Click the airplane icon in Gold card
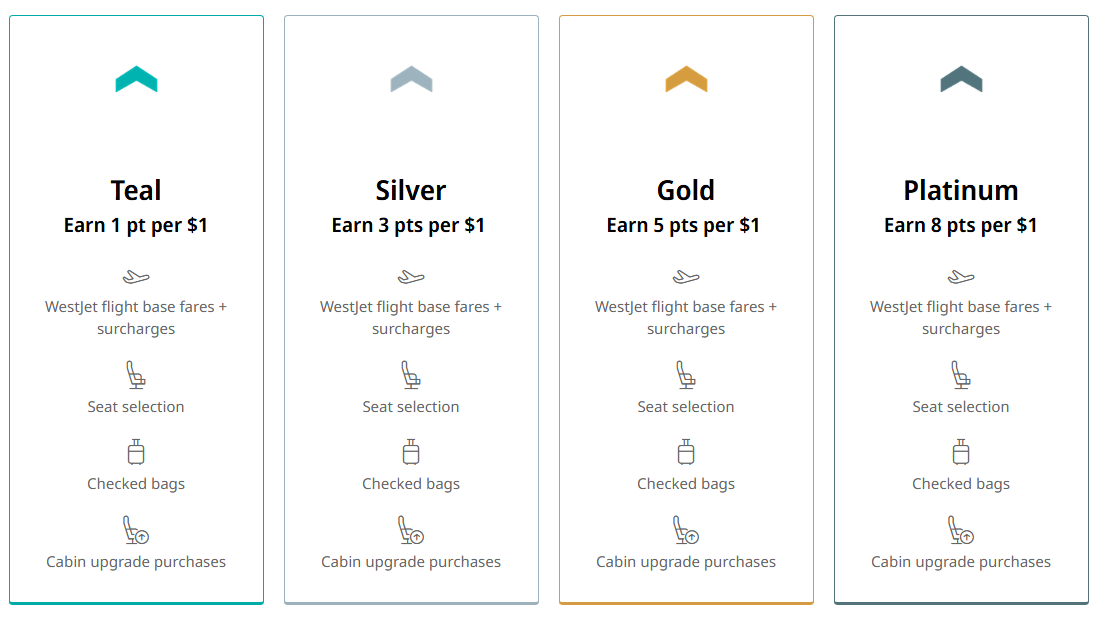 coord(686,277)
